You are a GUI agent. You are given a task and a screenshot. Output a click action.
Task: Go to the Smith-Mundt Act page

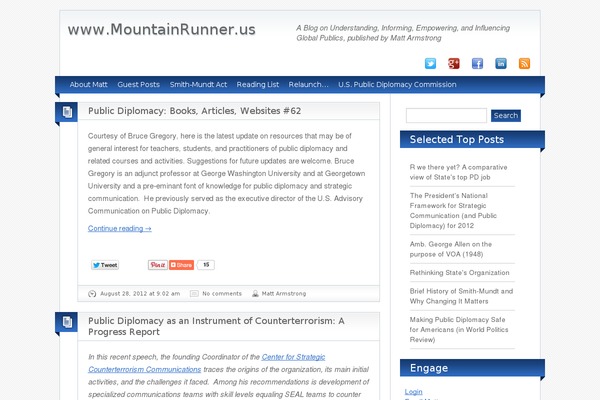point(198,85)
